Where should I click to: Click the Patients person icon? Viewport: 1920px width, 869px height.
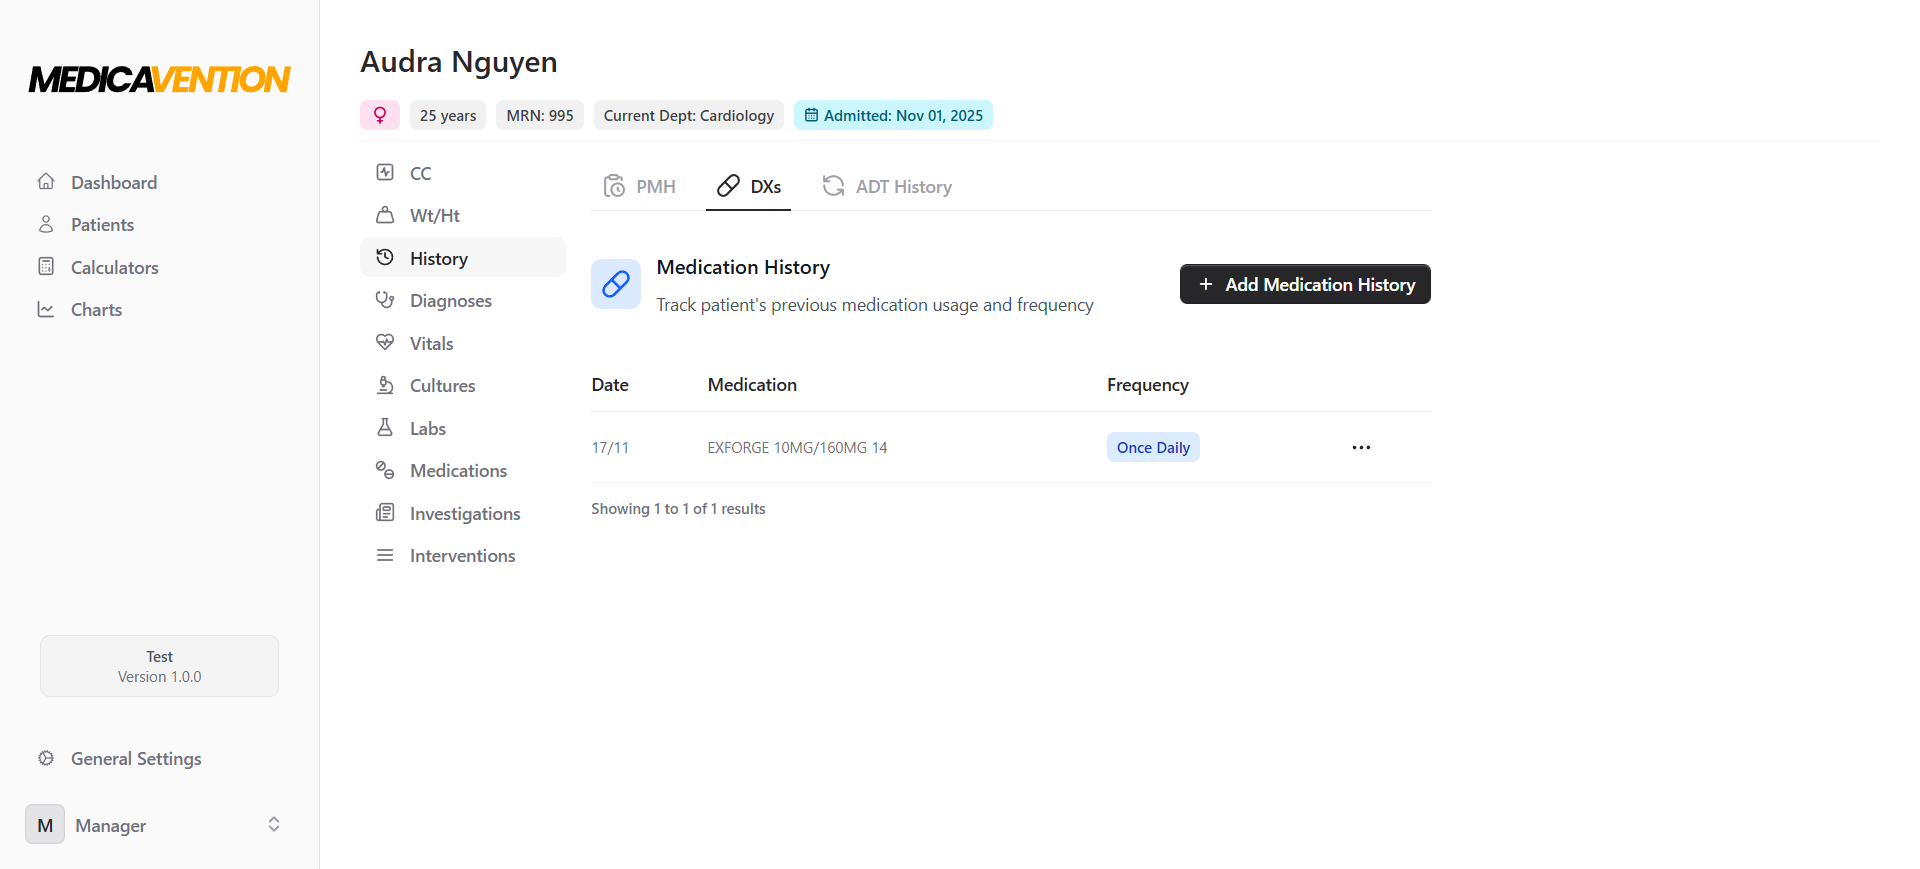tap(46, 224)
